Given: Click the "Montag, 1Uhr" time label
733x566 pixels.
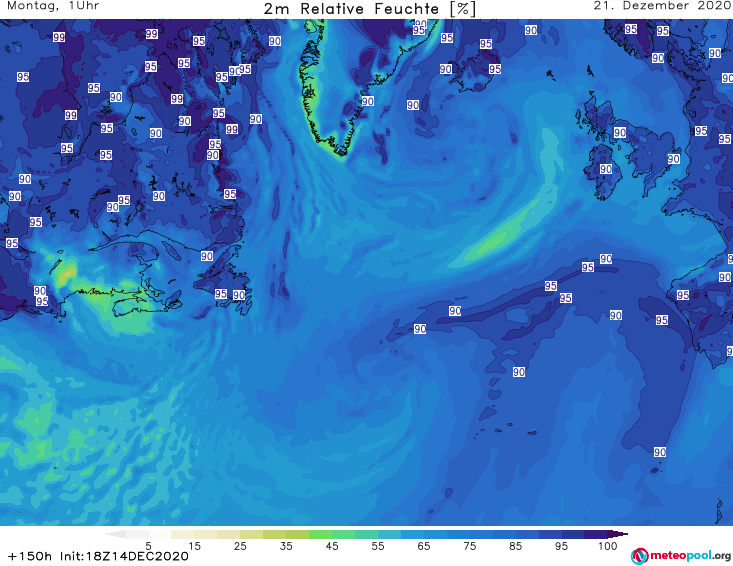Looking at the screenshot, I should 53,6.
